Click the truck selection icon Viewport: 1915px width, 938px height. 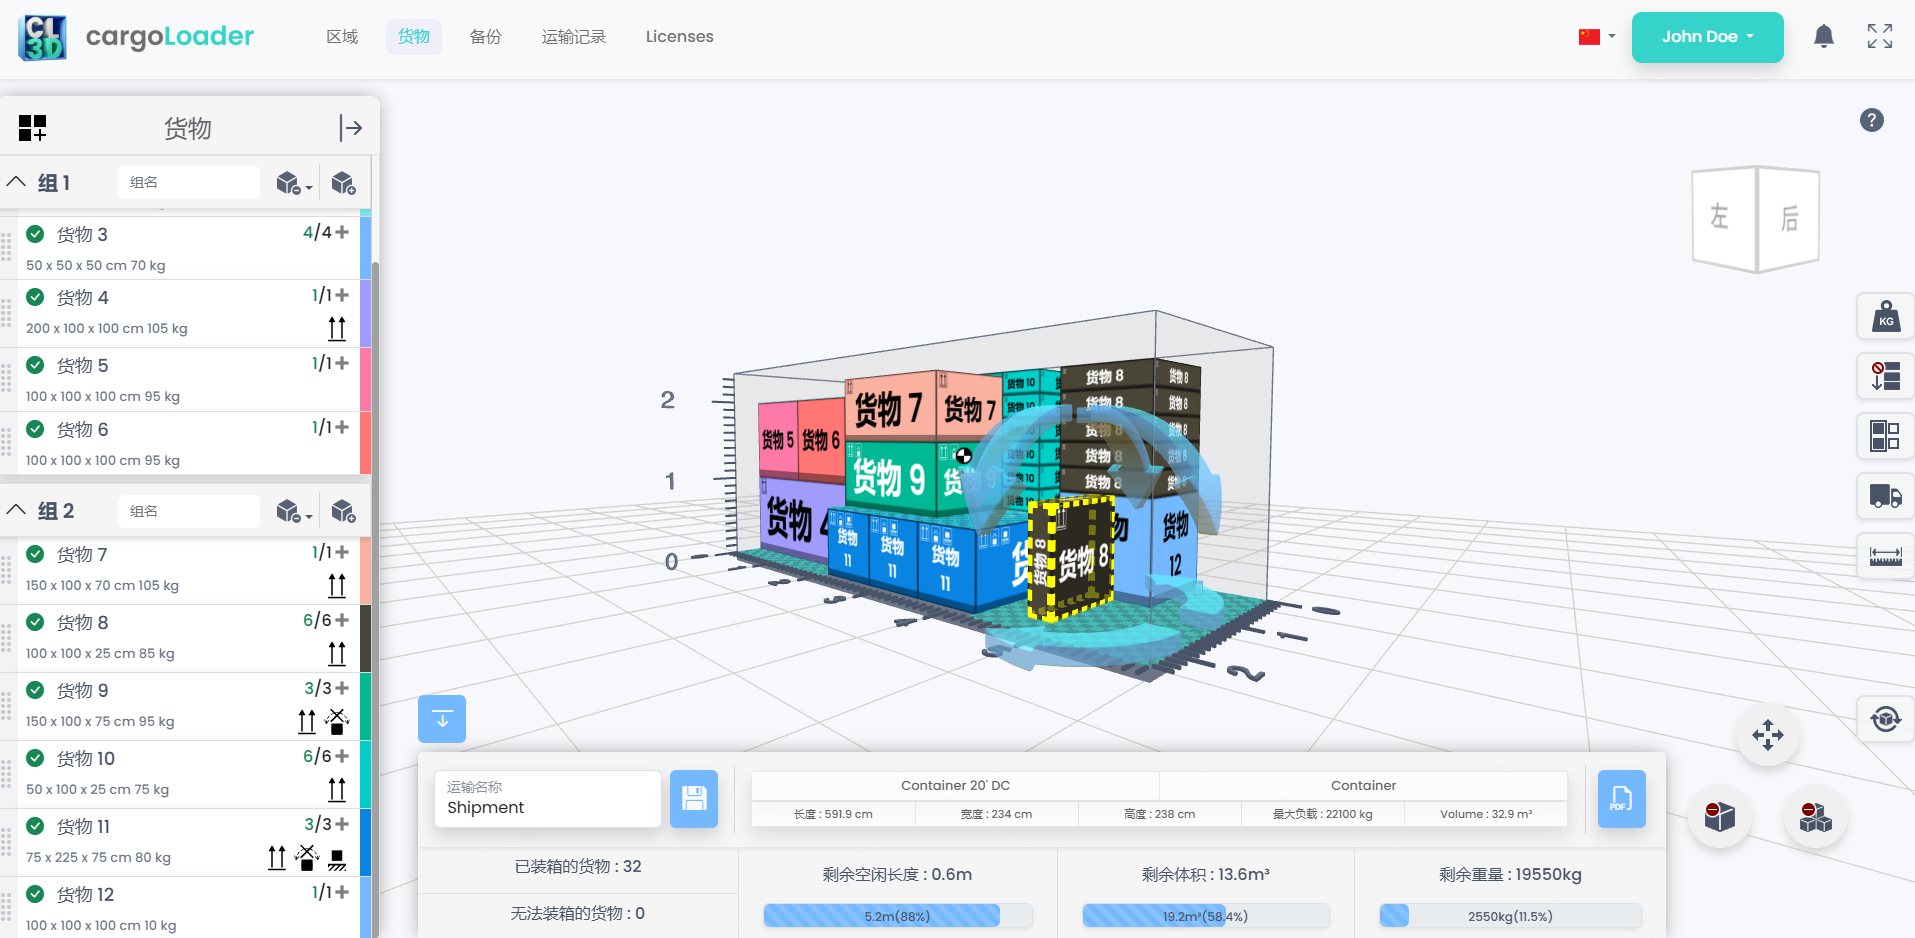pyautogui.click(x=1884, y=496)
